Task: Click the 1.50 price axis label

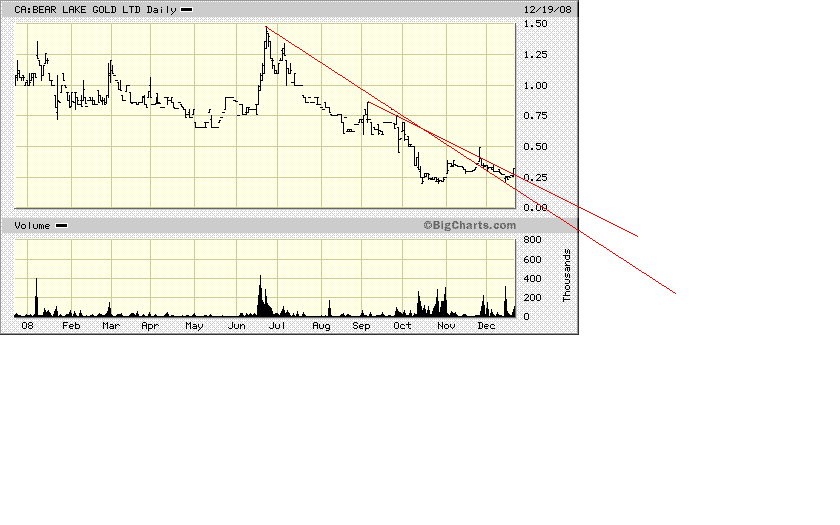Action: [535, 24]
